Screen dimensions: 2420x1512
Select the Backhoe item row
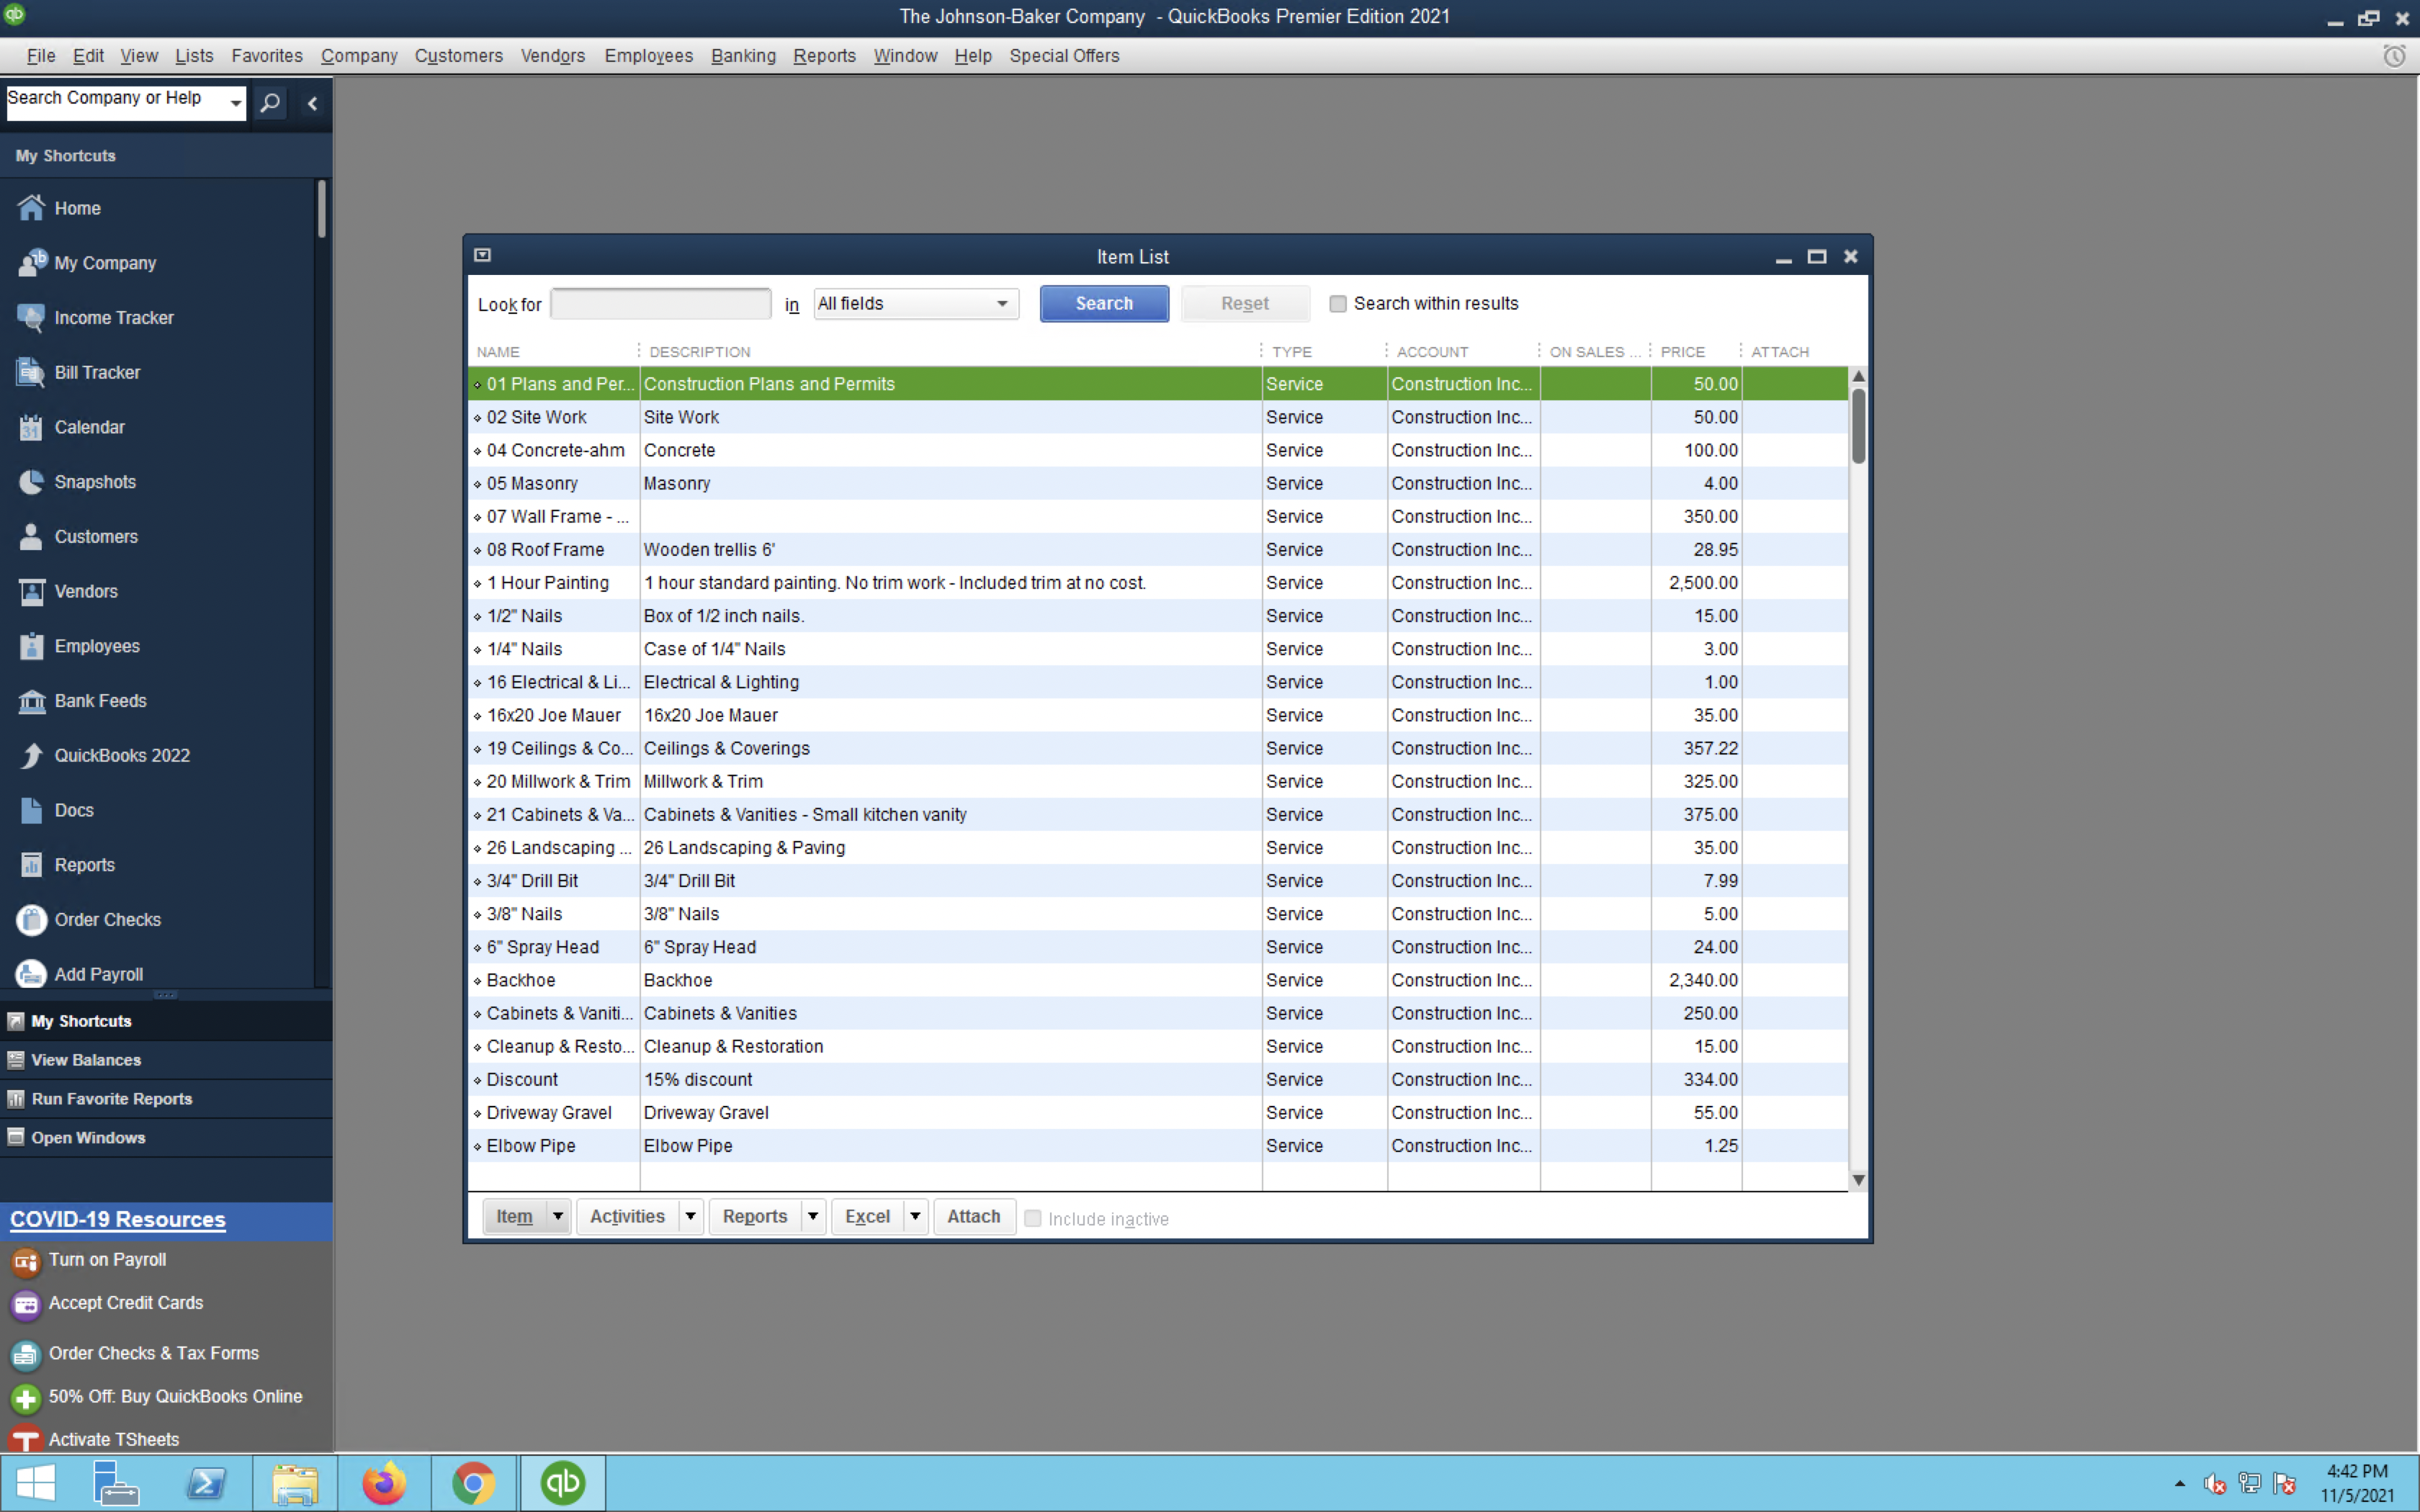1158,980
